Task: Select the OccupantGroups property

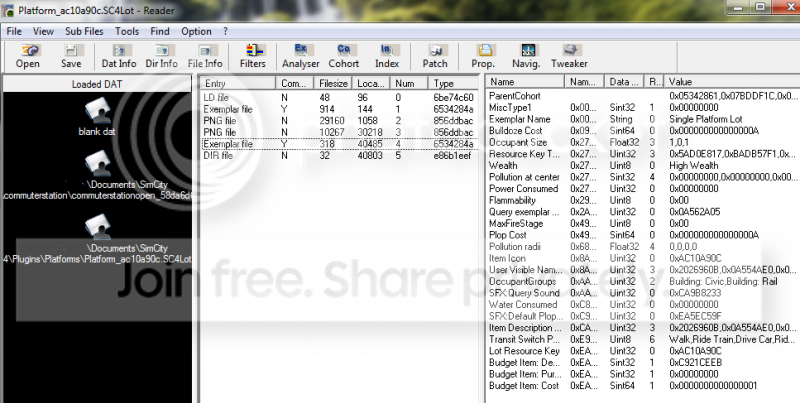Action: tap(643, 282)
